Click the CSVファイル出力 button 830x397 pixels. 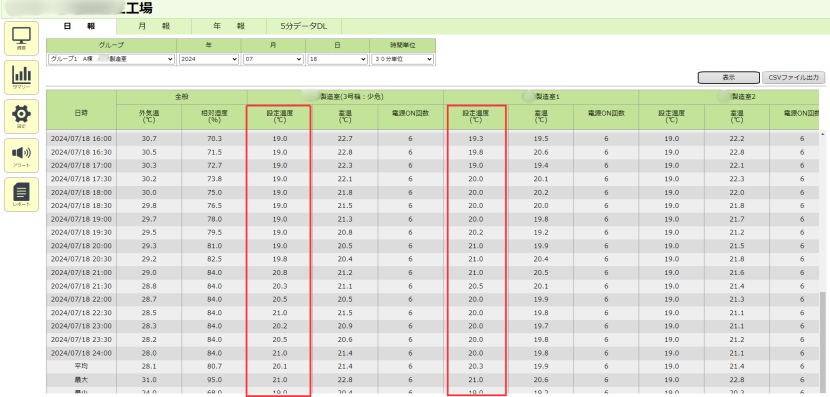coord(793,77)
